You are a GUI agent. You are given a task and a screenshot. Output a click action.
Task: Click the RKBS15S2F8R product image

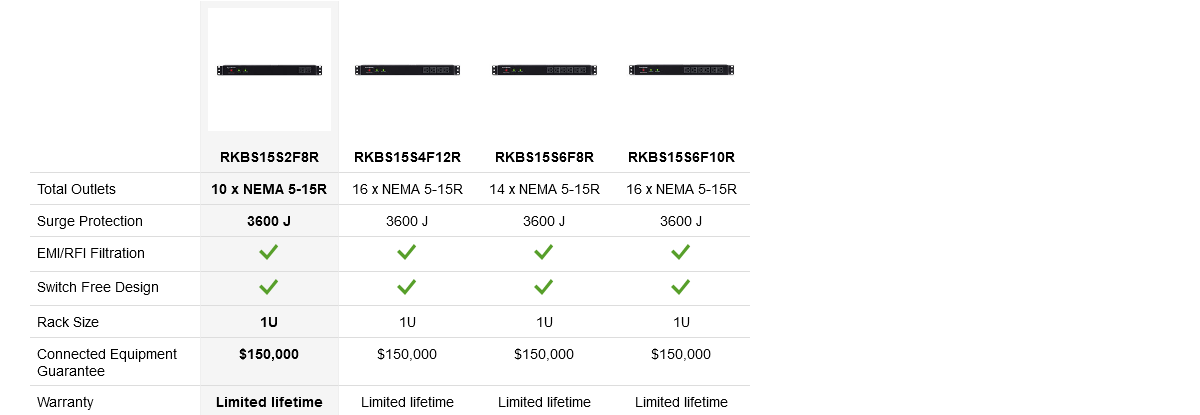tap(269, 69)
